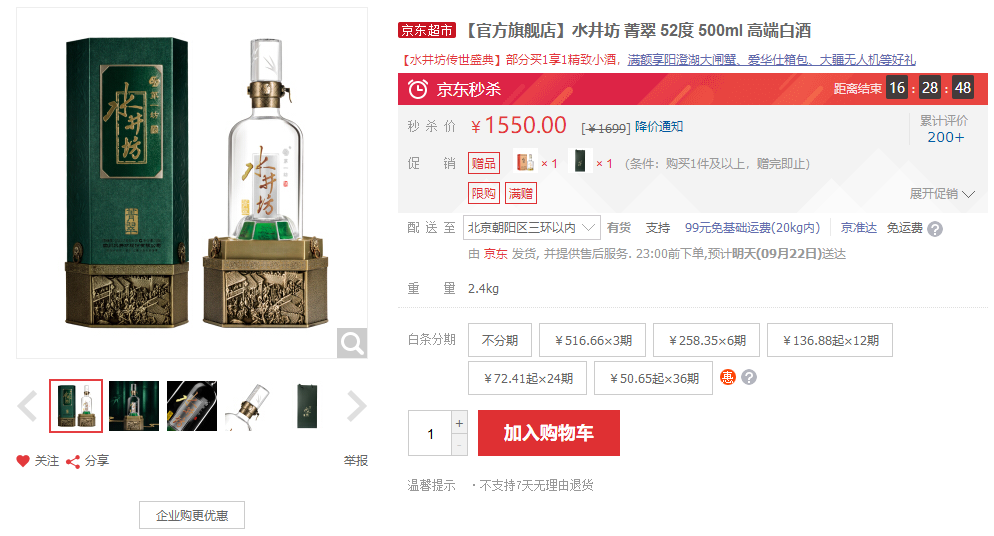994x536 pixels.
Task: Click the help question mark beside 免运费
Action: coord(934,229)
